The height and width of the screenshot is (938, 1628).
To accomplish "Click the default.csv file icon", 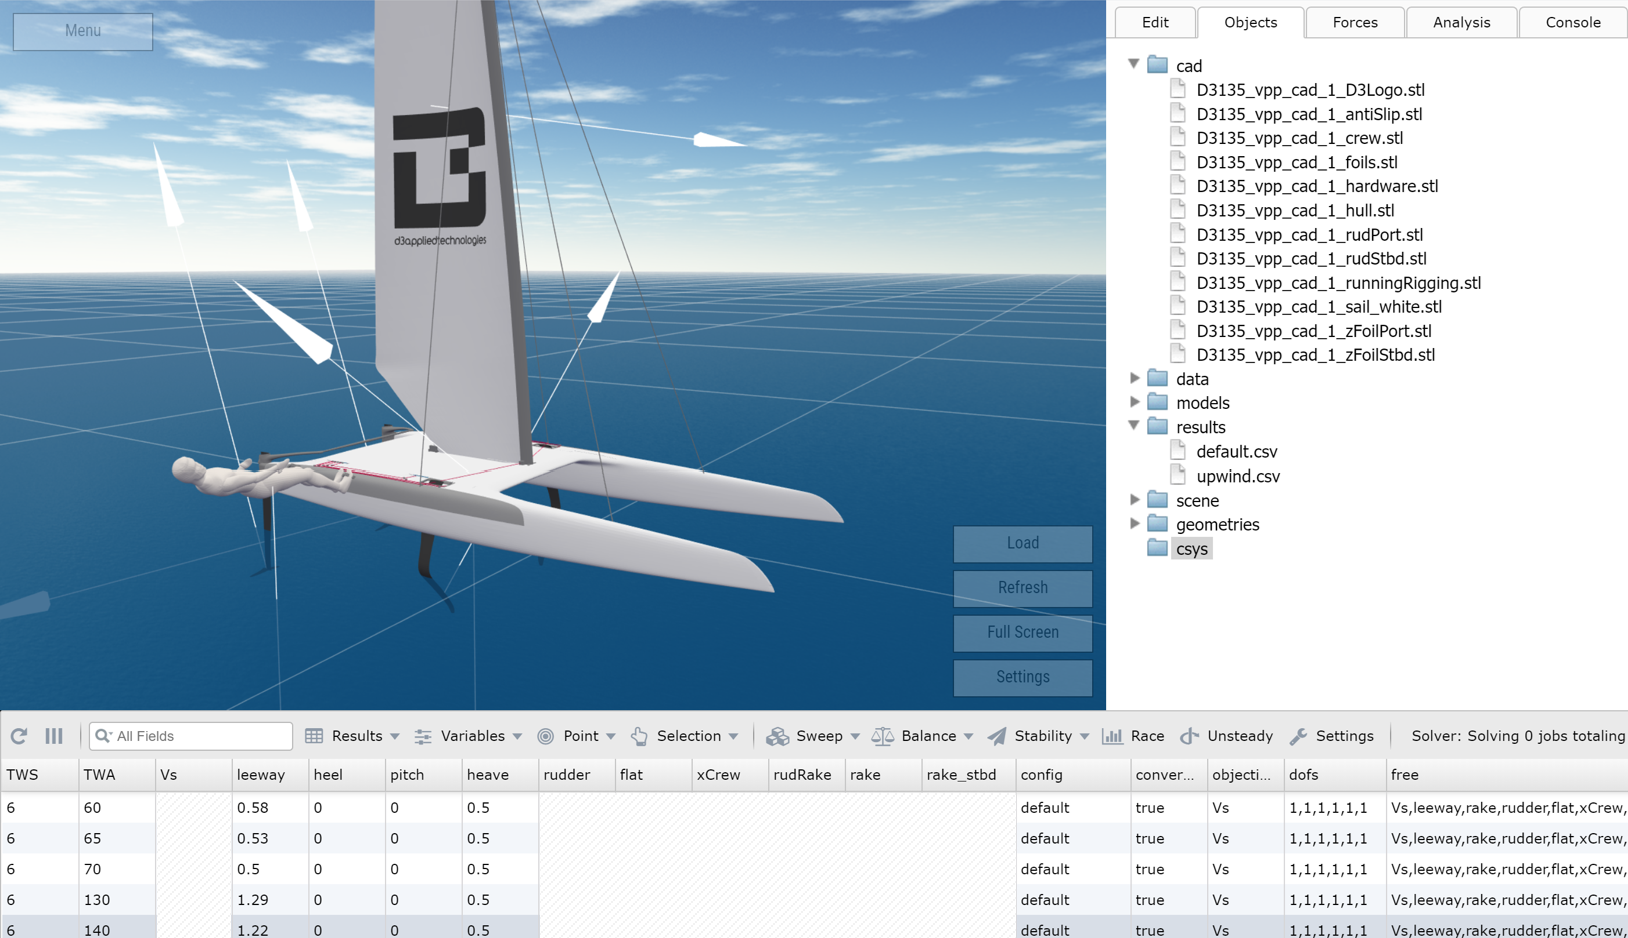I will click(x=1178, y=451).
